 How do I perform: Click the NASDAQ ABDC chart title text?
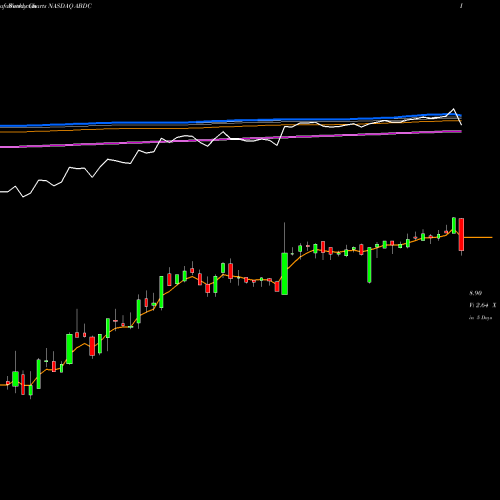pos(70,6)
